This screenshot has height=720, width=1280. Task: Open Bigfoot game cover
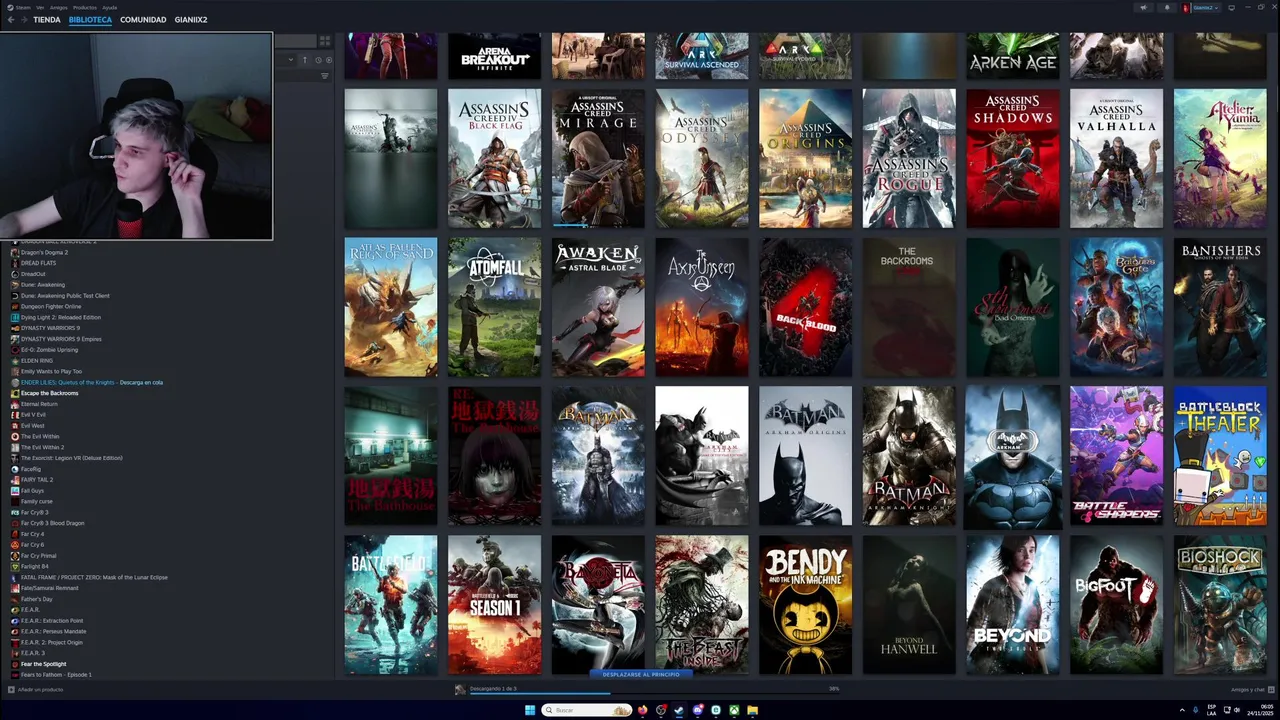tap(1116, 605)
